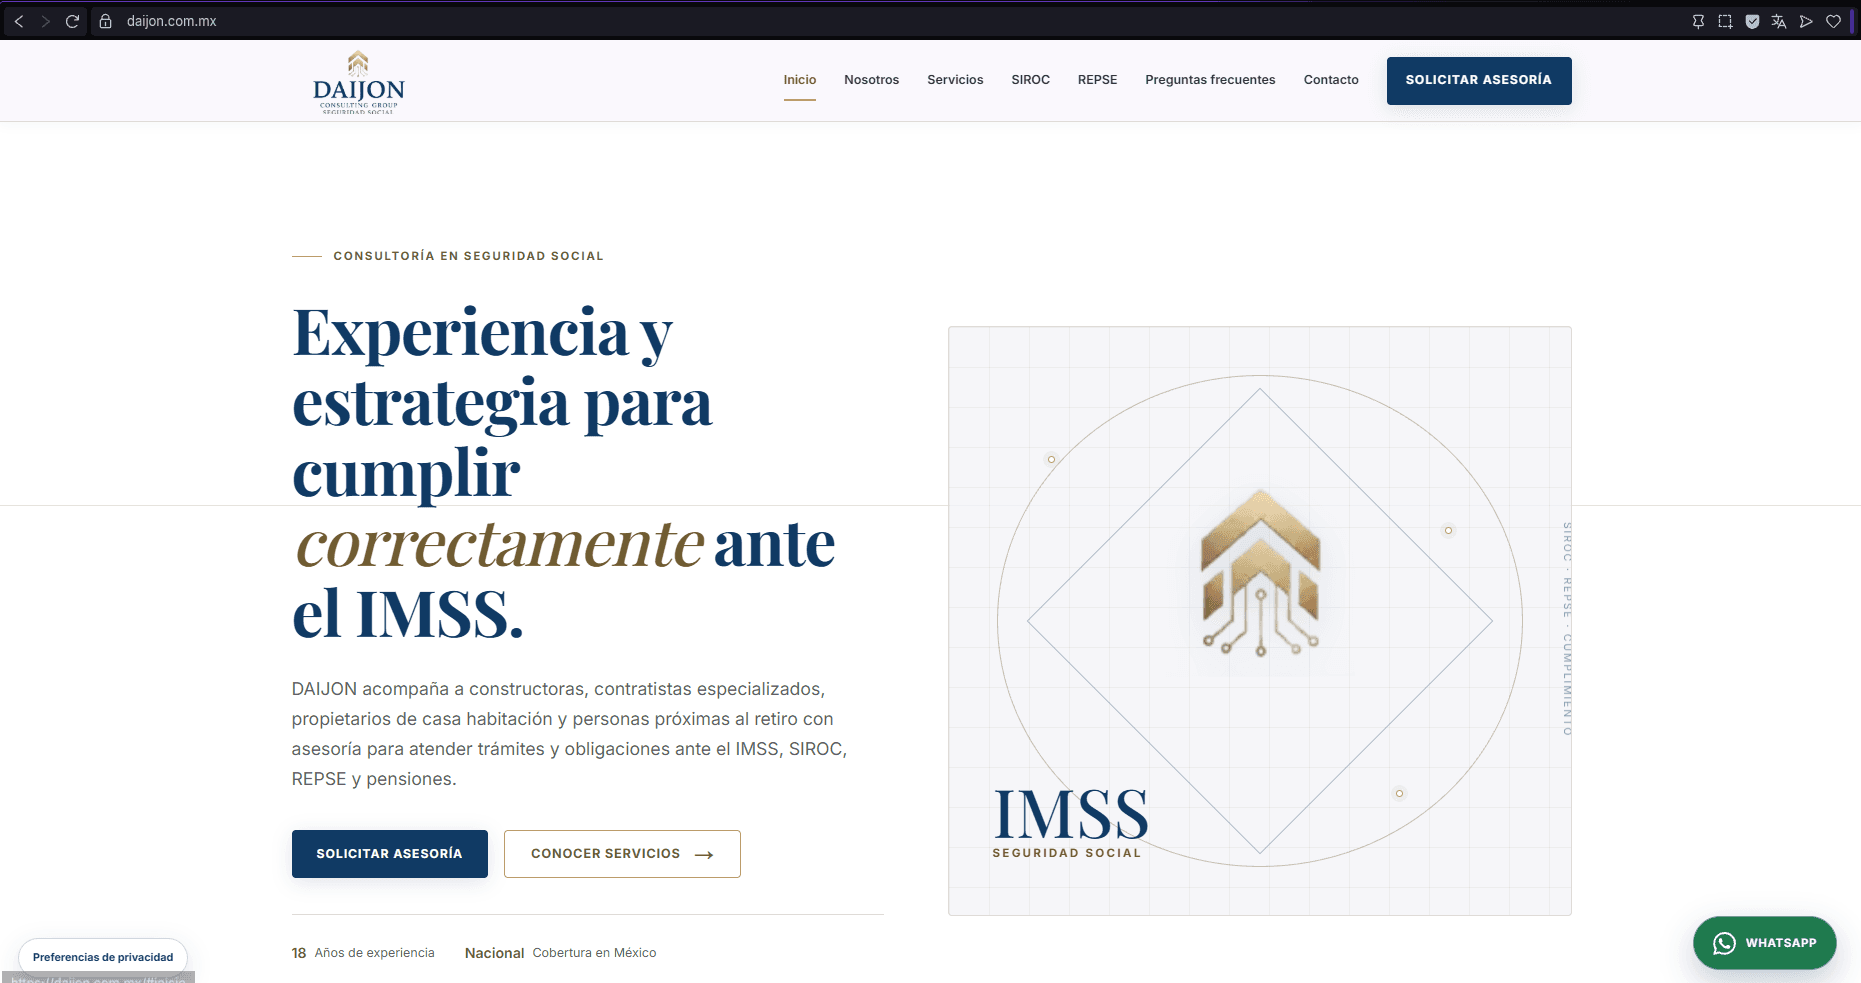Image resolution: width=1861 pixels, height=983 pixels.
Task: Click the DAIJON Consulting Group logo
Action: click(x=359, y=82)
